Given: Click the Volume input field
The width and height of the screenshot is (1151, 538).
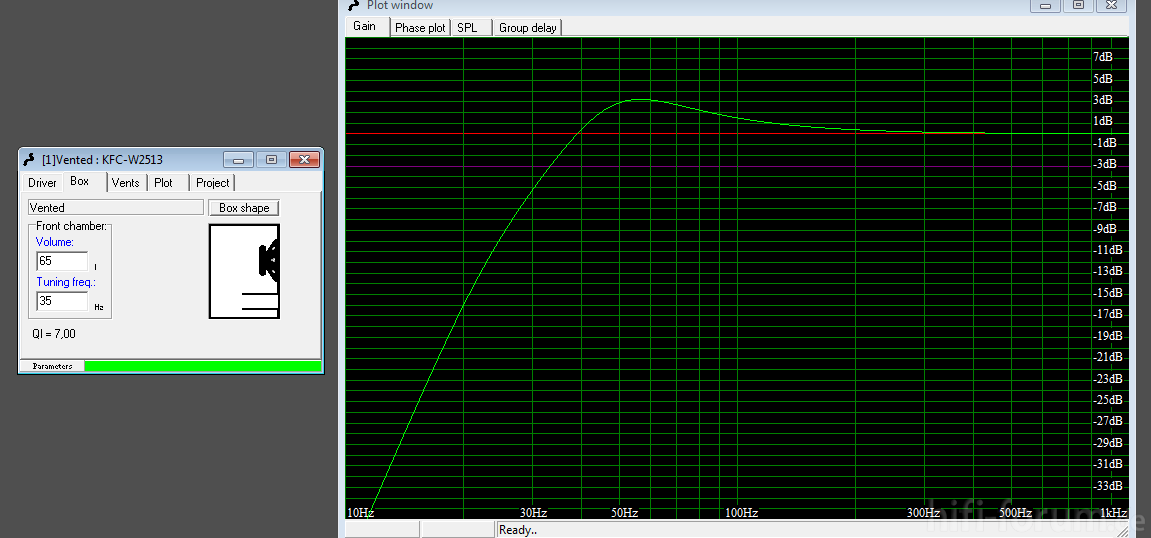Looking at the screenshot, I should point(62,261).
